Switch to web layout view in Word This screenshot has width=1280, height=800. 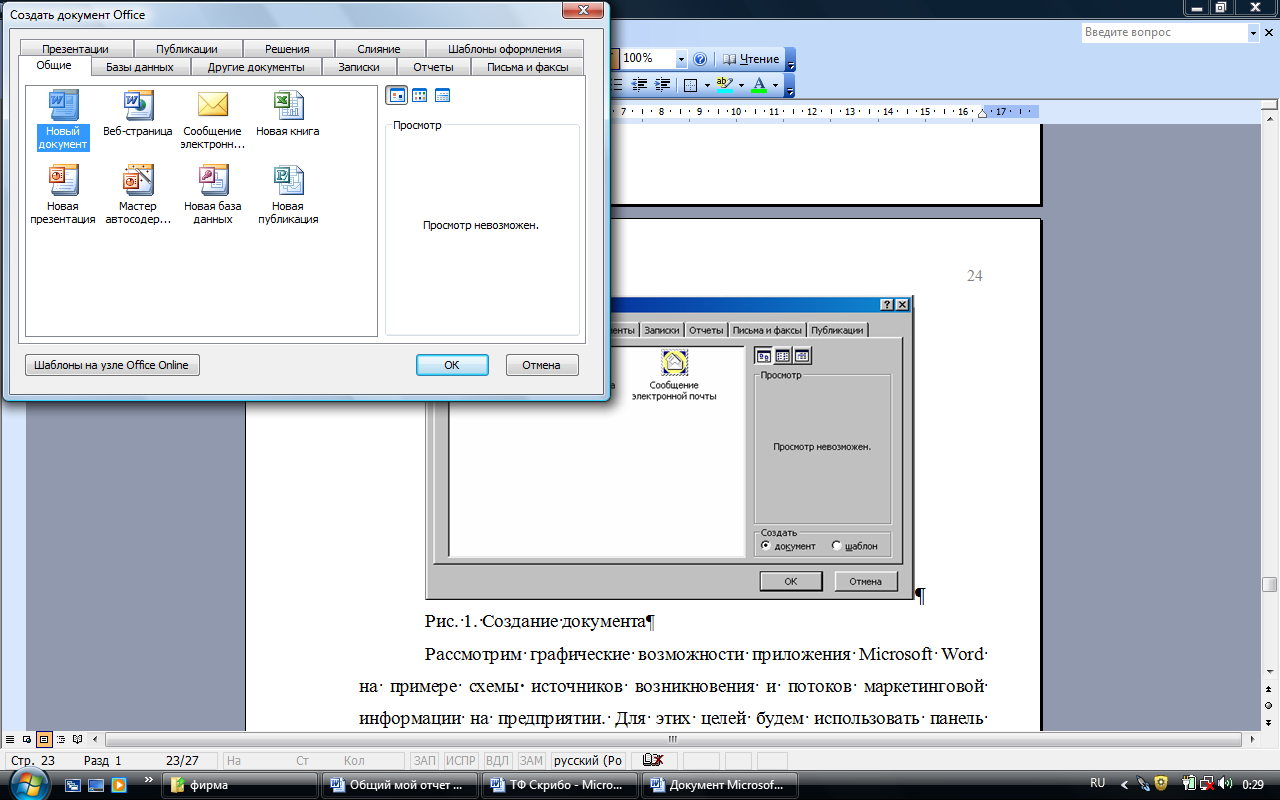point(27,740)
